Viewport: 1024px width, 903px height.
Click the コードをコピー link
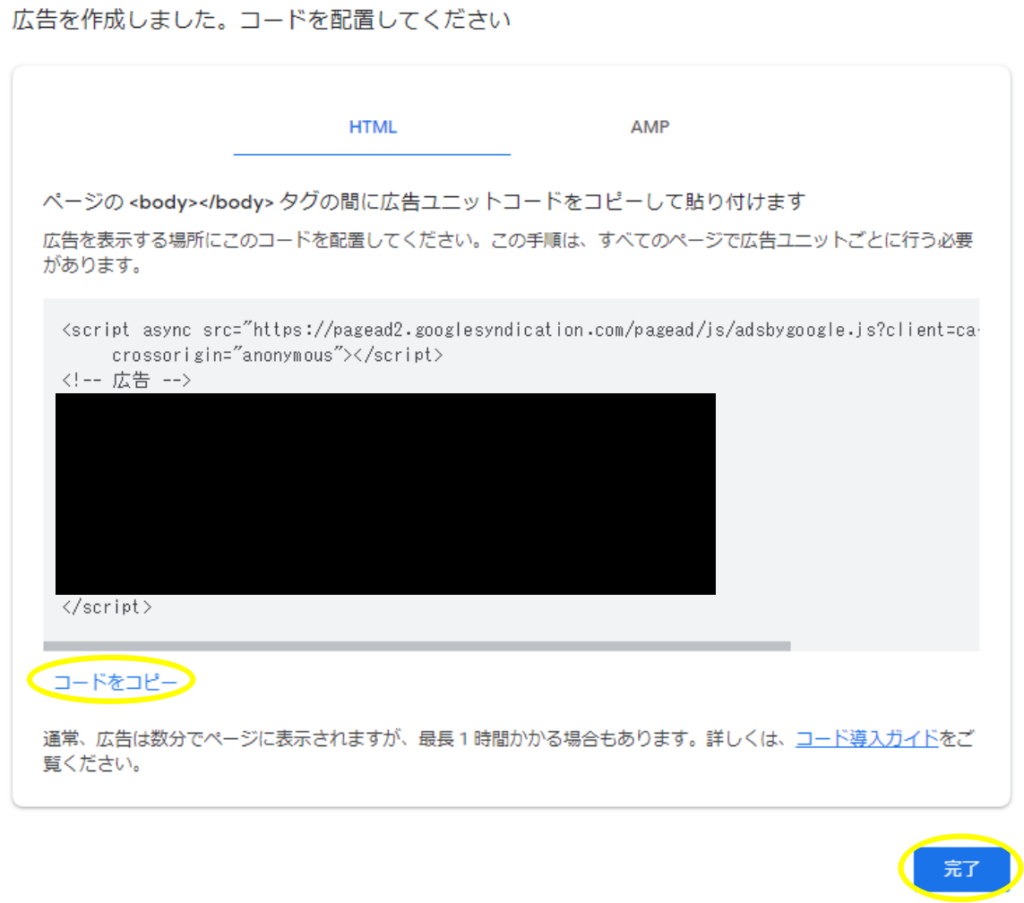116,682
